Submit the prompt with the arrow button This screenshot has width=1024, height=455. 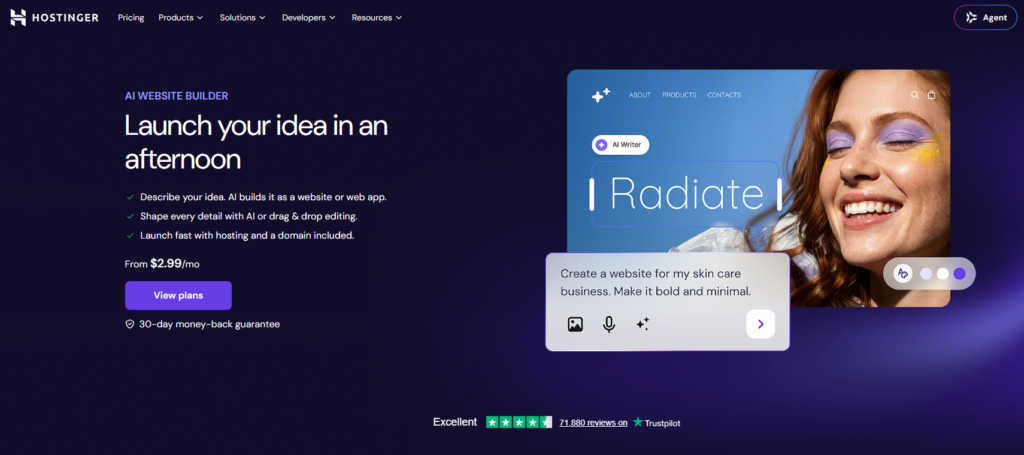pyautogui.click(x=760, y=324)
